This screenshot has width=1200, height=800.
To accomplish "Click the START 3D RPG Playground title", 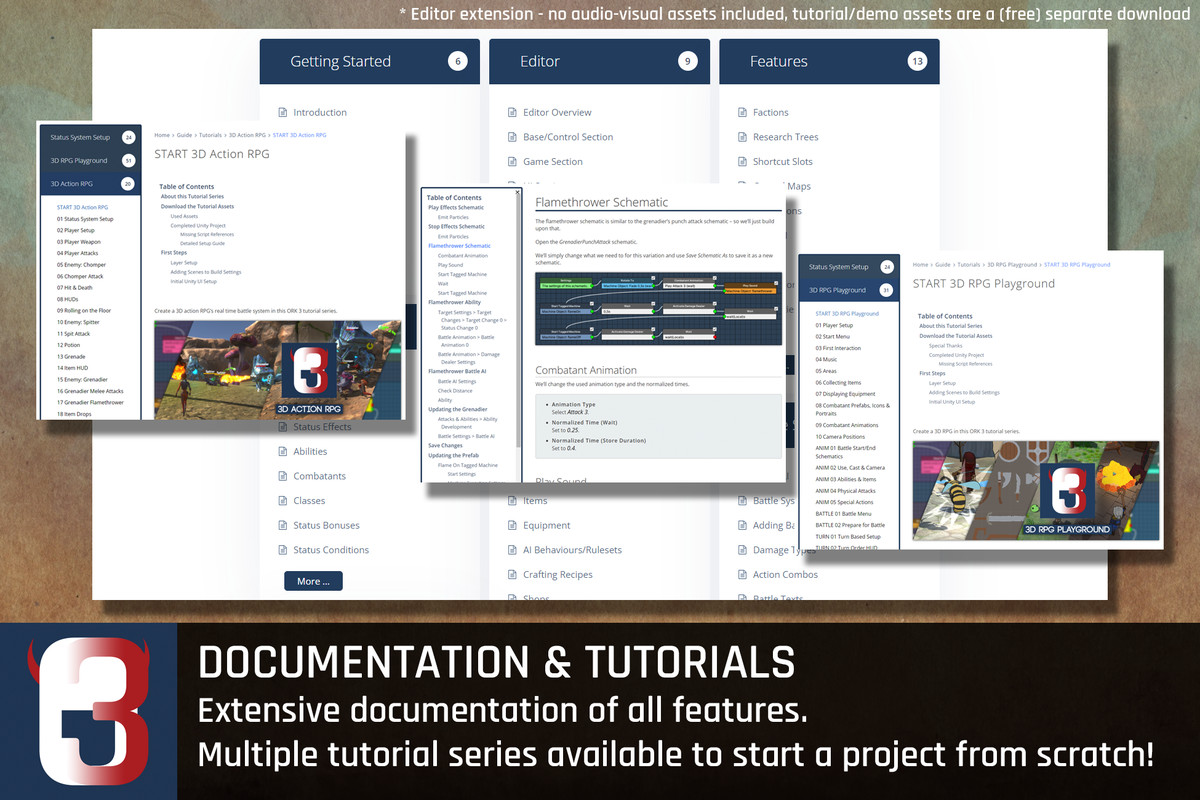I will (x=984, y=284).
